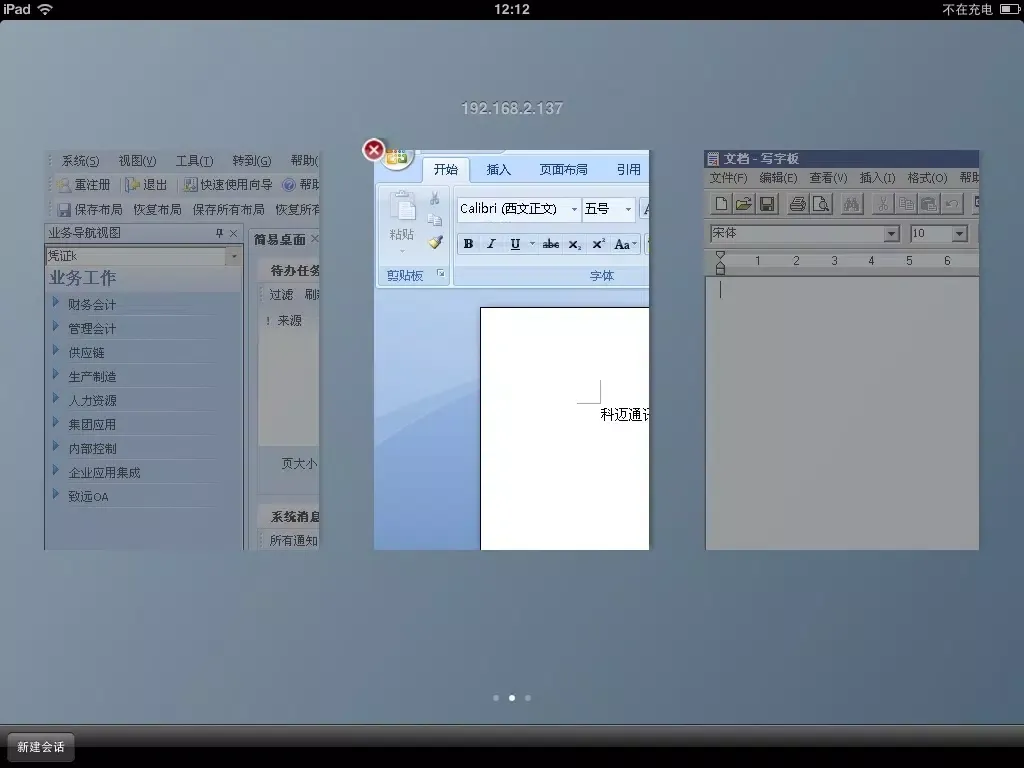The height and width of the screenshot is (768, 1024).
Task: Select the Format Painter brush in Word
Action: click(435, 242)
